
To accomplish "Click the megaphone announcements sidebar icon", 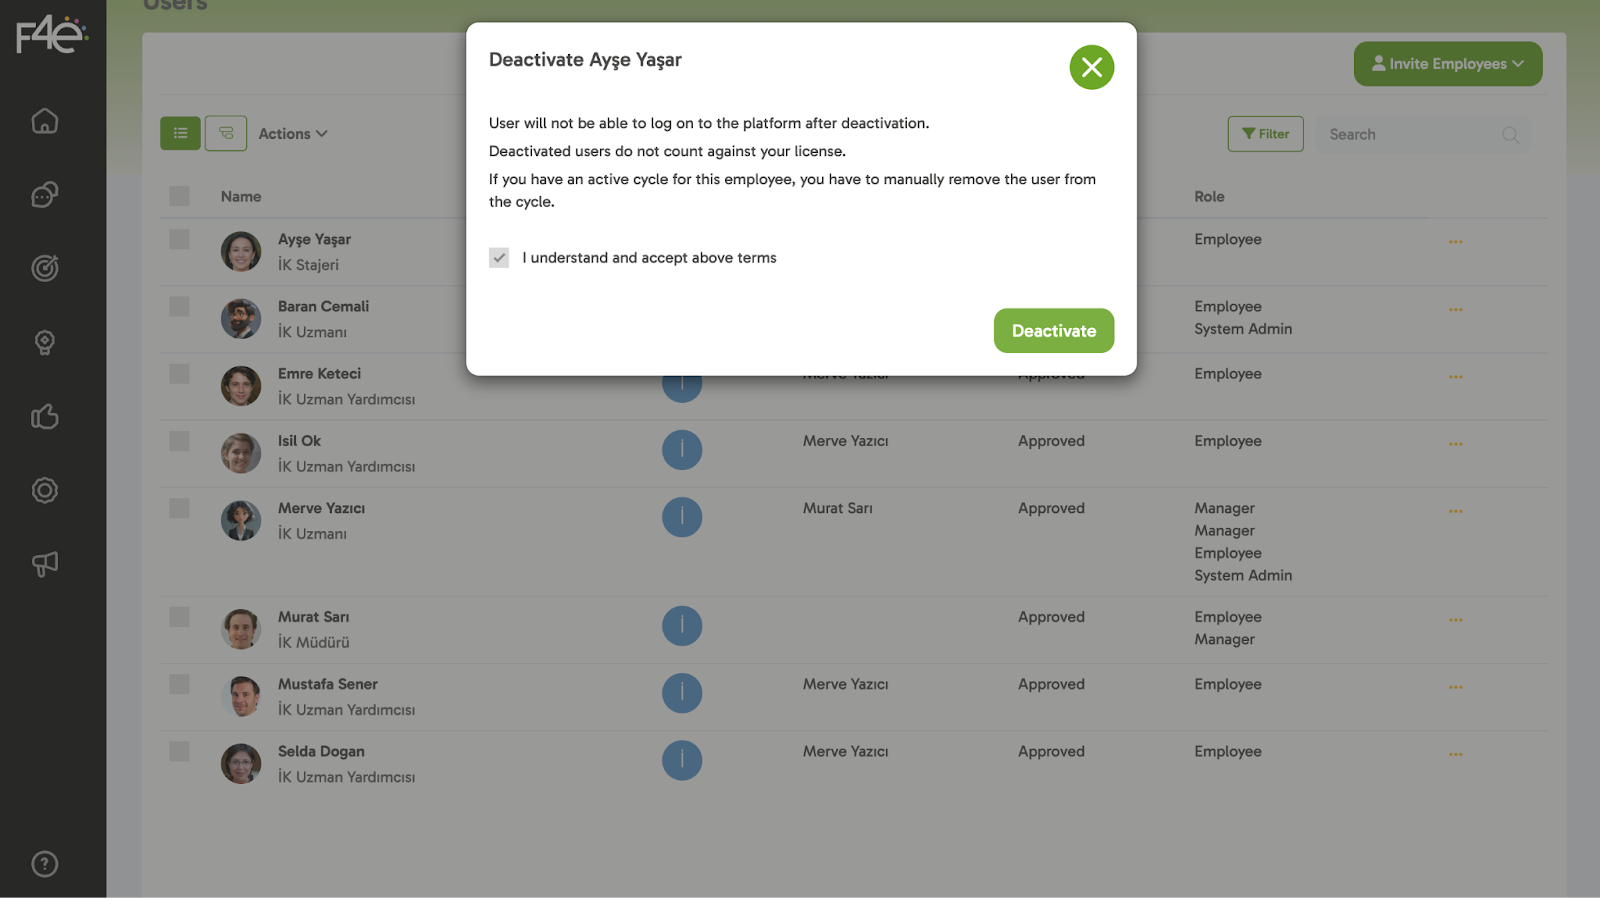I will pyautogui.click(x=45, y=564).
